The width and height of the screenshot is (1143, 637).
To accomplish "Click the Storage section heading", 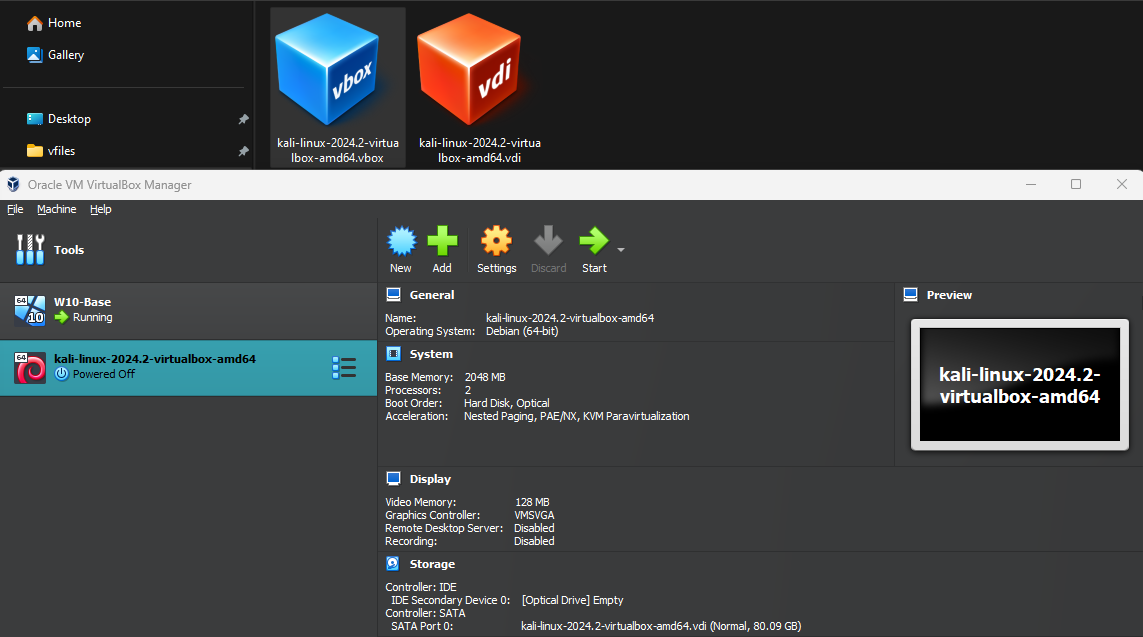I will 432,564.
